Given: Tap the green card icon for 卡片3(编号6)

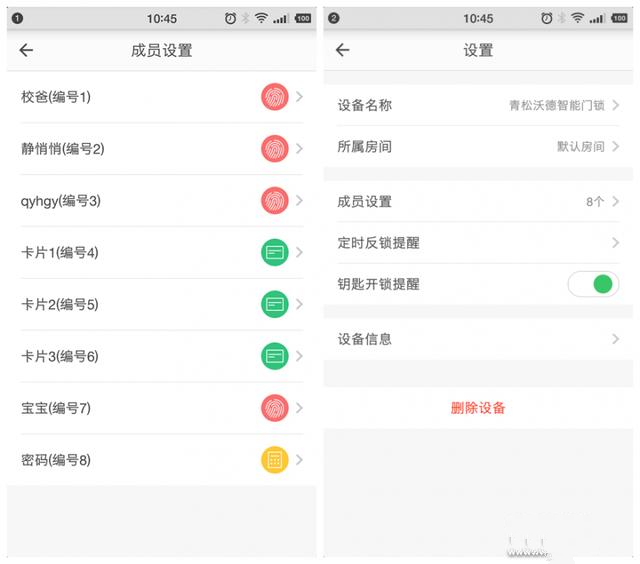Looking at the screenshot, I should pyautogui.click(x=274, y=356).
